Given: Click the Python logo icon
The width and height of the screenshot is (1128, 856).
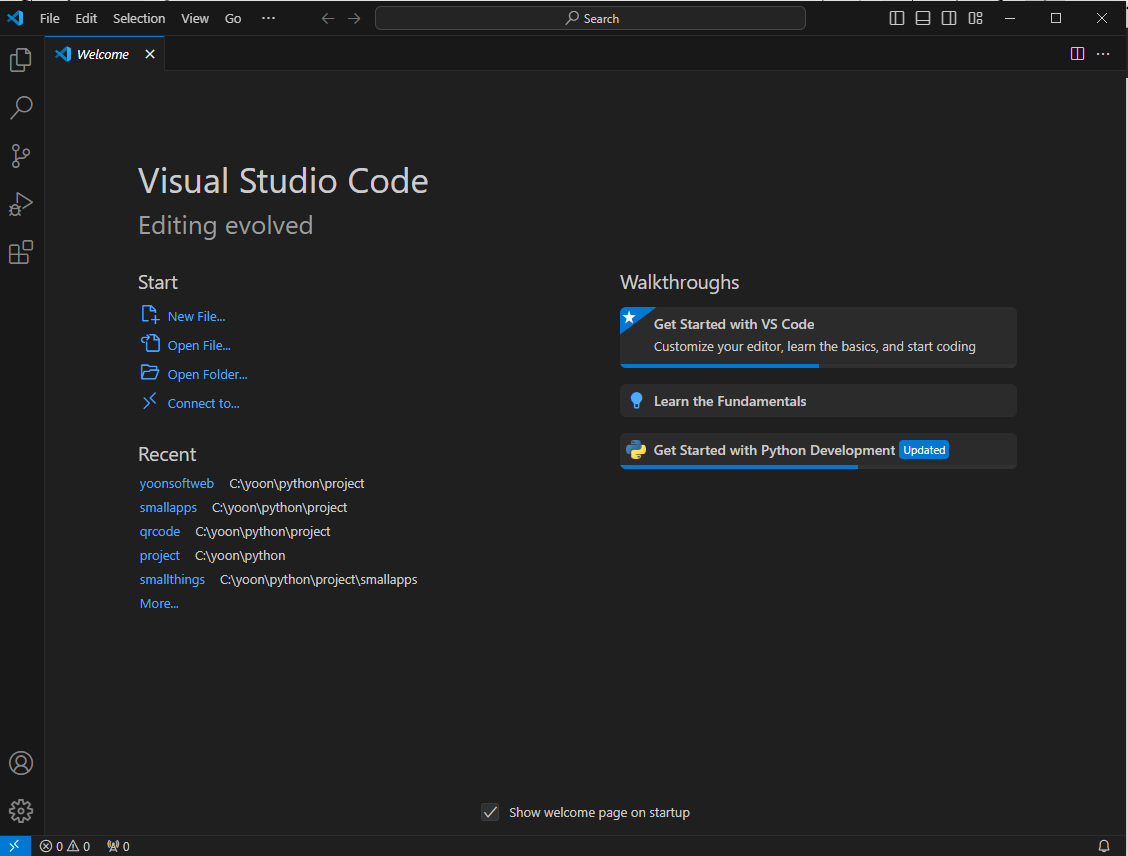Looking at the screenshot, I should pyautogui.click(x=636, y=450).
